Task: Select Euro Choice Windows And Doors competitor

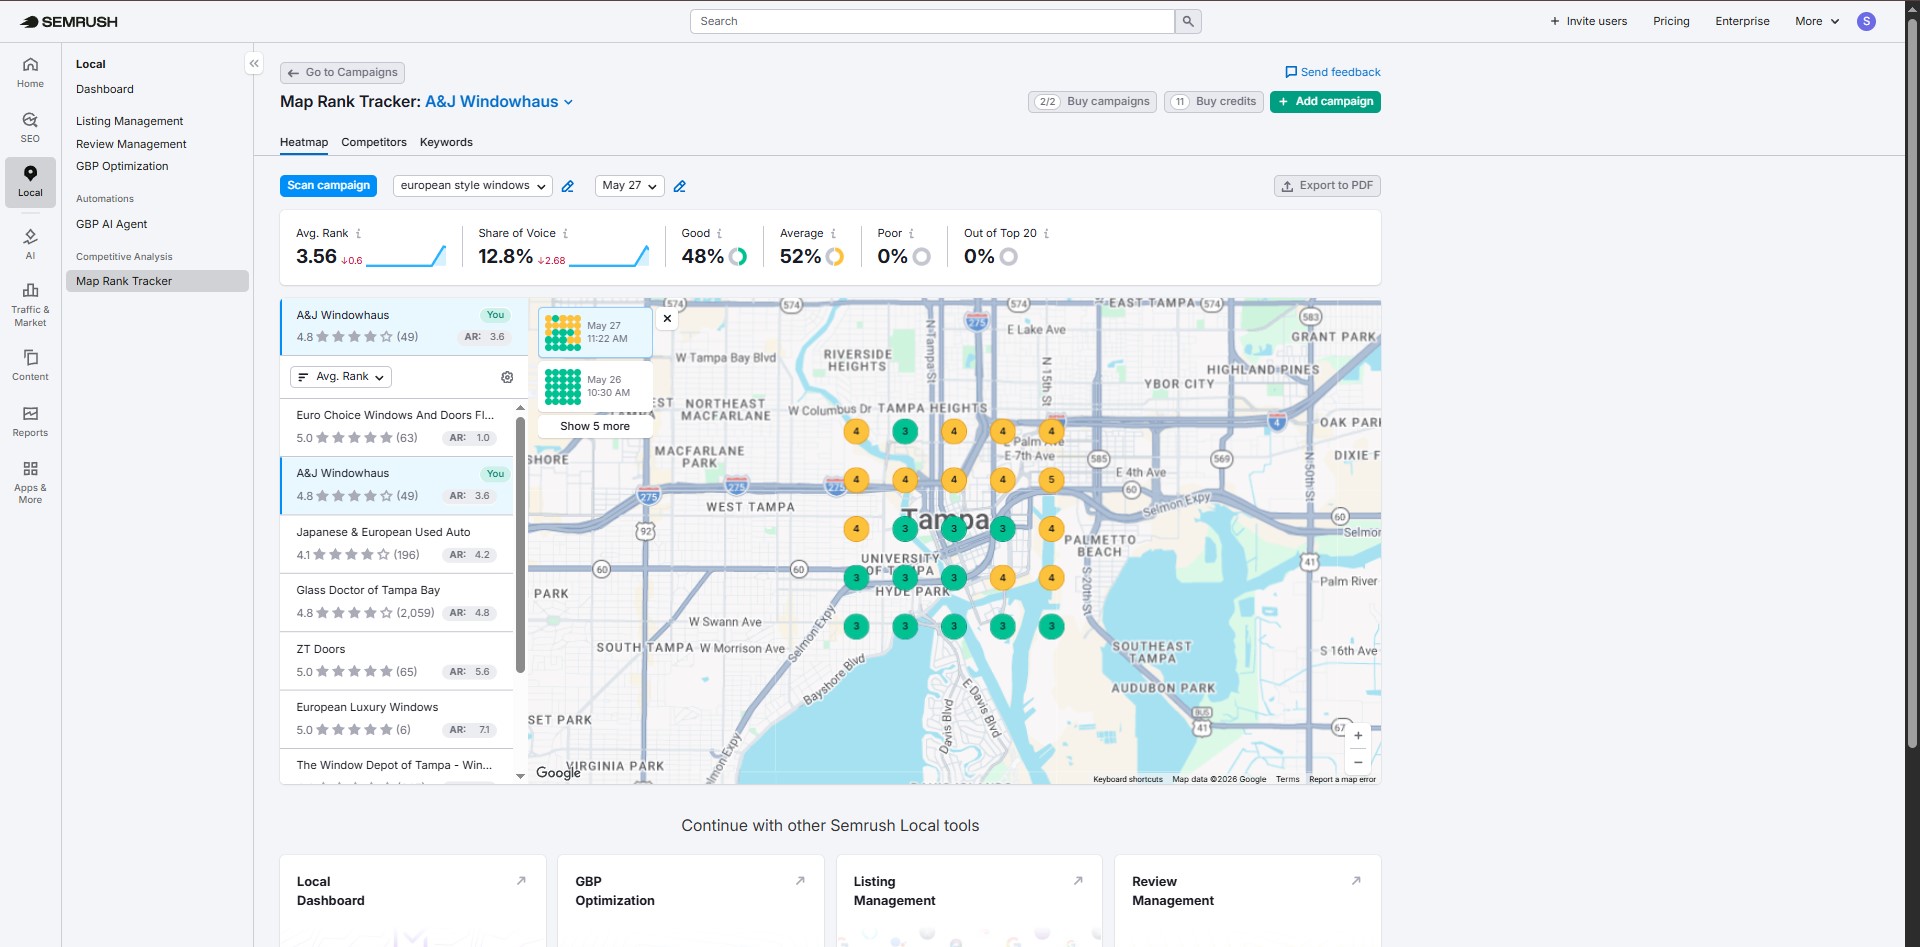Action: tap(397, 427)
